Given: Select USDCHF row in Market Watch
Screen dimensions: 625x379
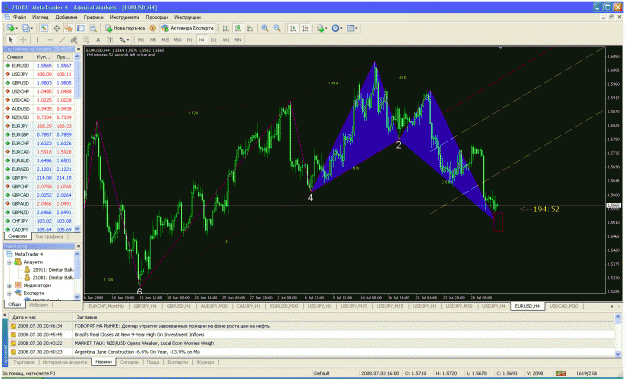Looking at the screenshot, I should [39, 91].
